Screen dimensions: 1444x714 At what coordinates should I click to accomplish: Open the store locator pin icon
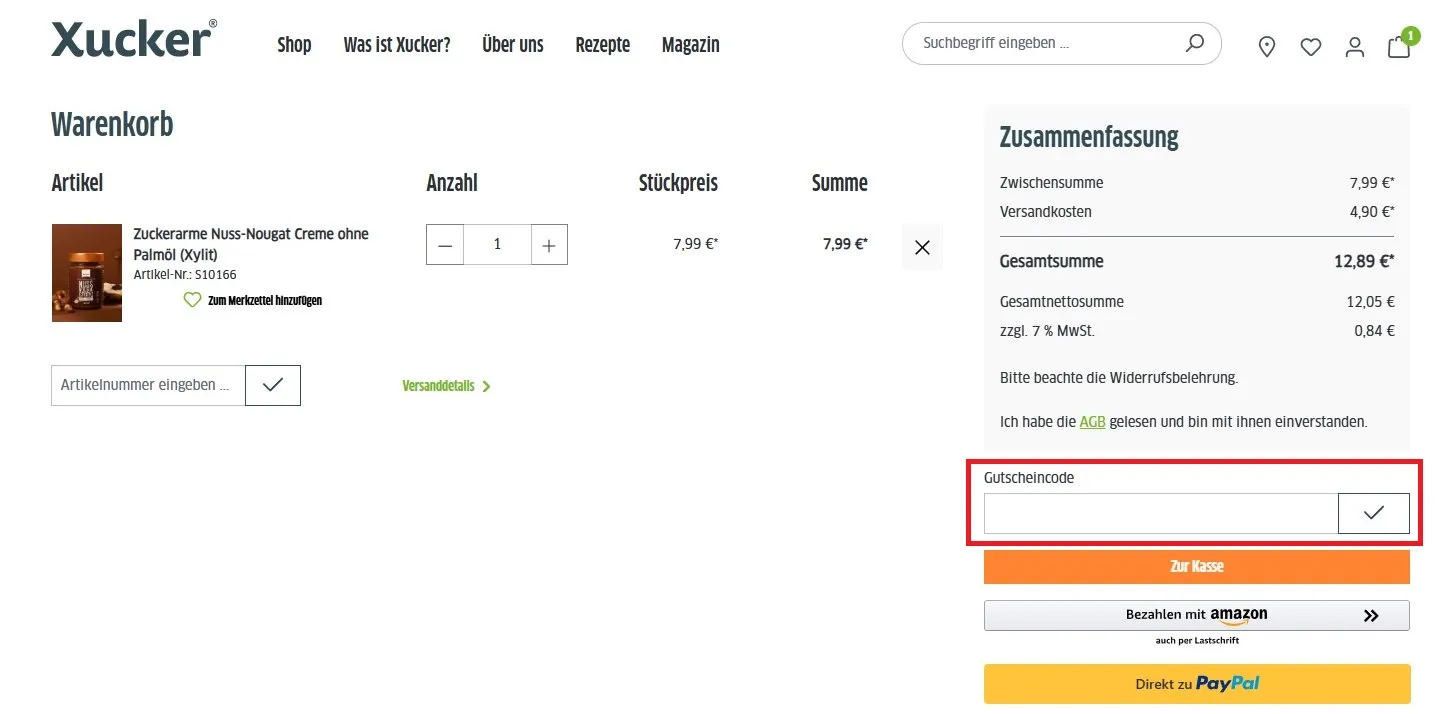point(1267,46)
